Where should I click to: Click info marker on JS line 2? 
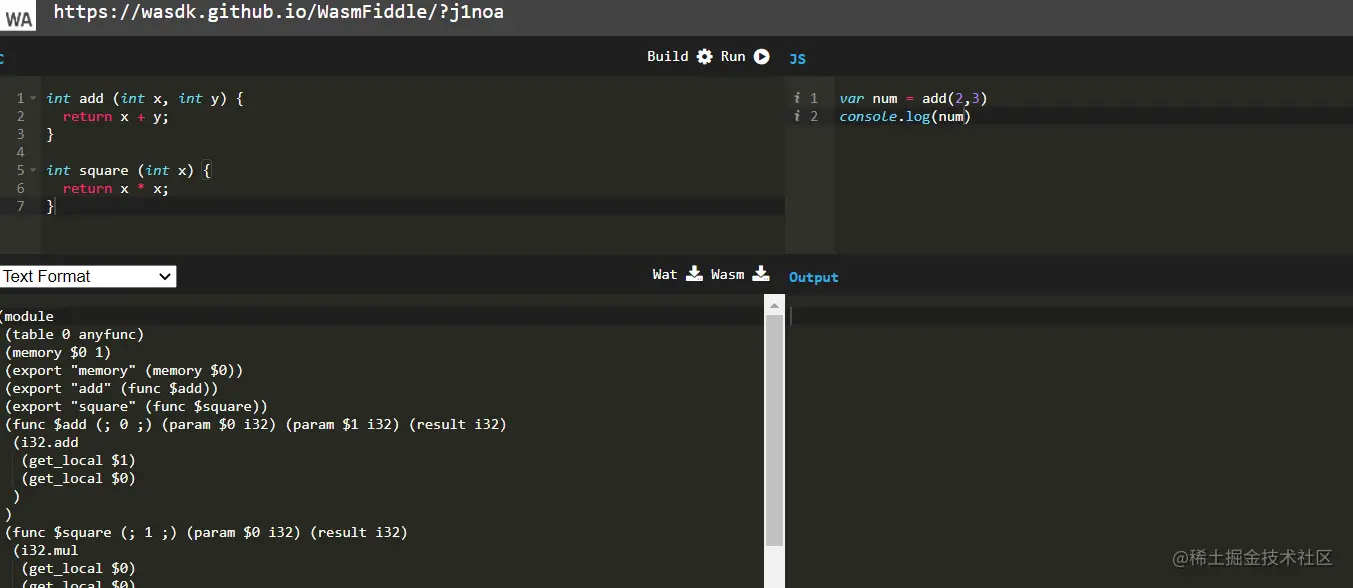tap(797, 116)
